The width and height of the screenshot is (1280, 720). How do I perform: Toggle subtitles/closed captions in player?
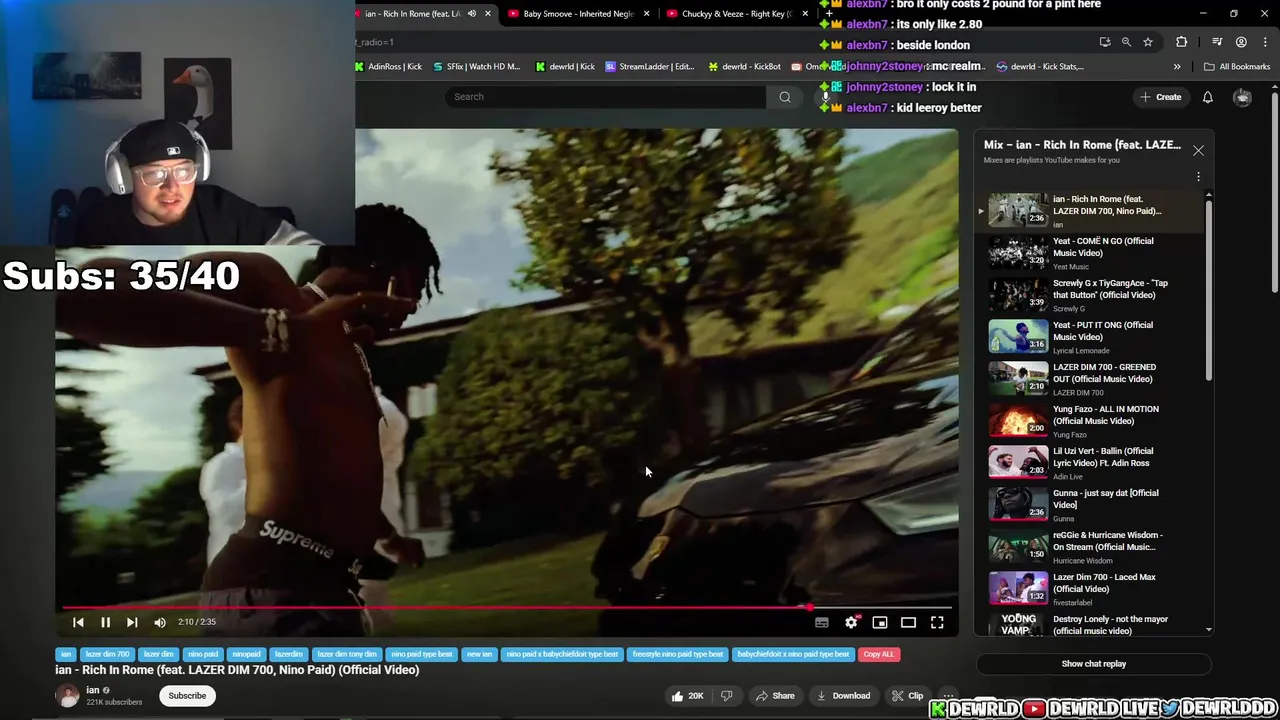click(x=822, y=622)
